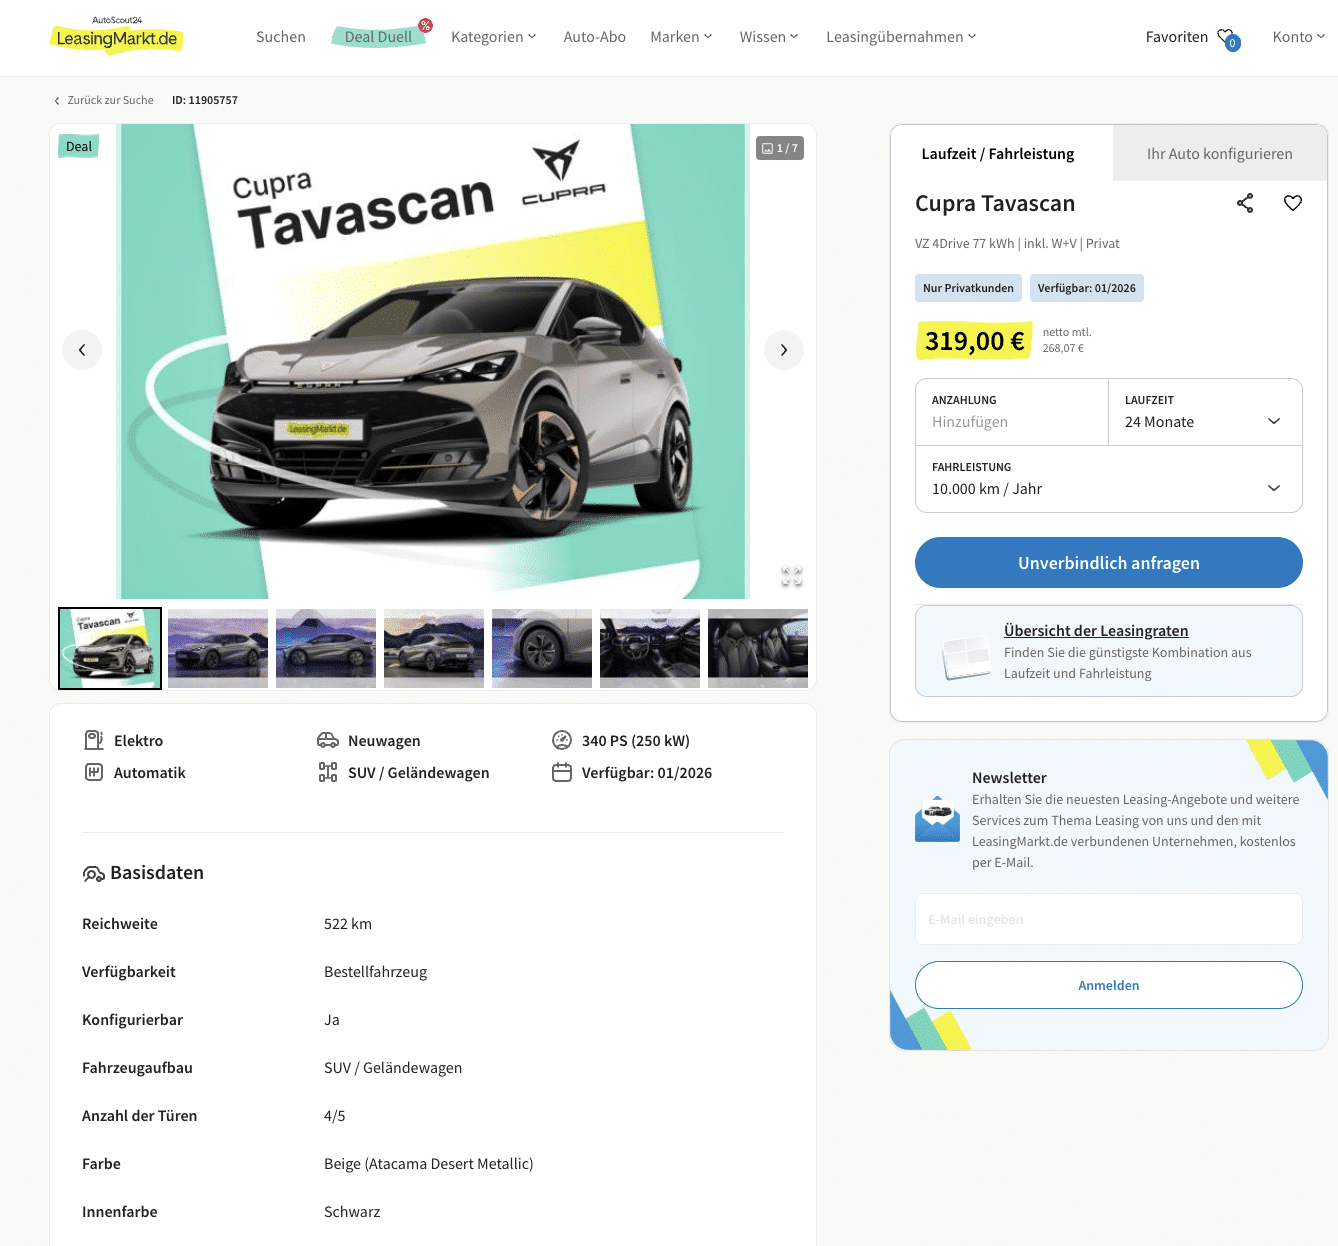Click the SUV / Geländewagen body icon

point(328,772)
